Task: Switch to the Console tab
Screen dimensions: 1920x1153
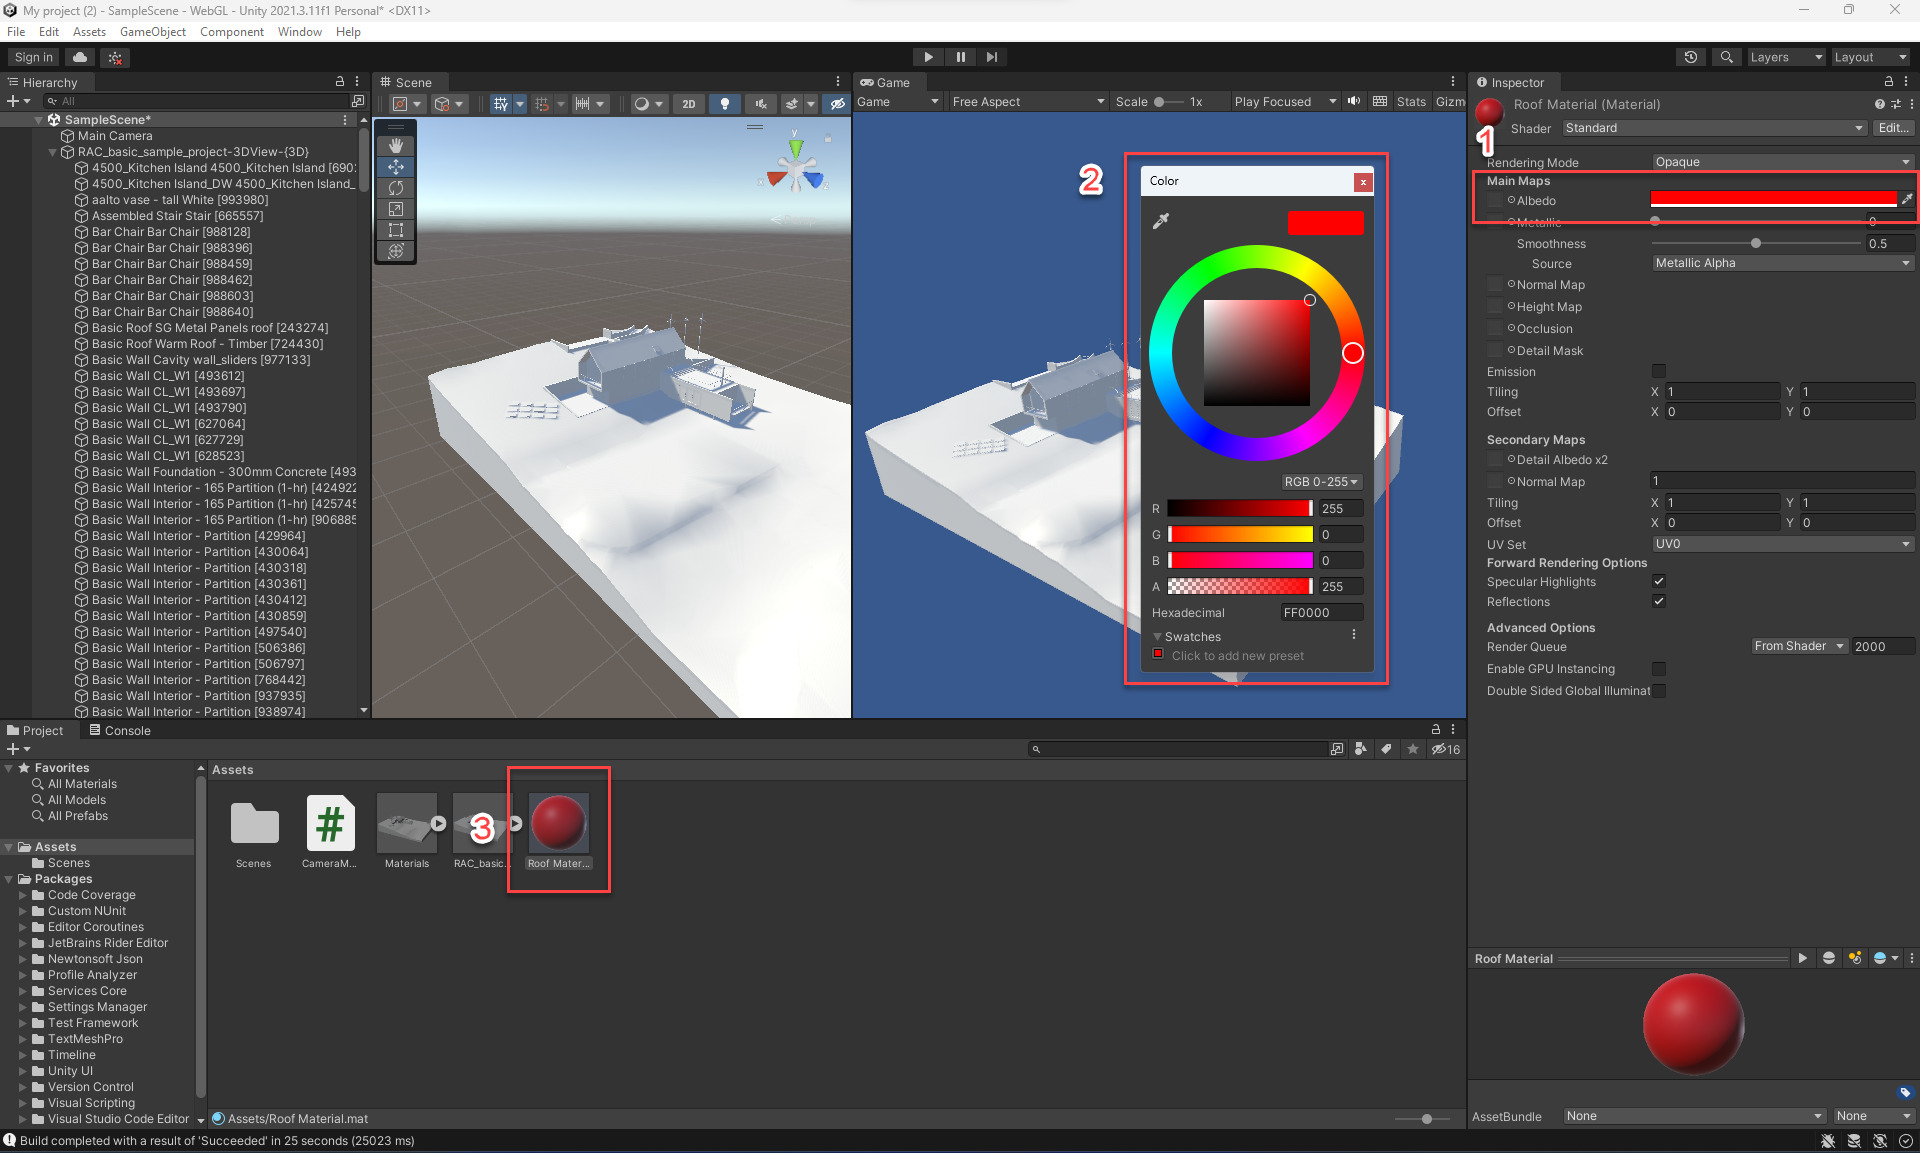Action: (128, 730)
